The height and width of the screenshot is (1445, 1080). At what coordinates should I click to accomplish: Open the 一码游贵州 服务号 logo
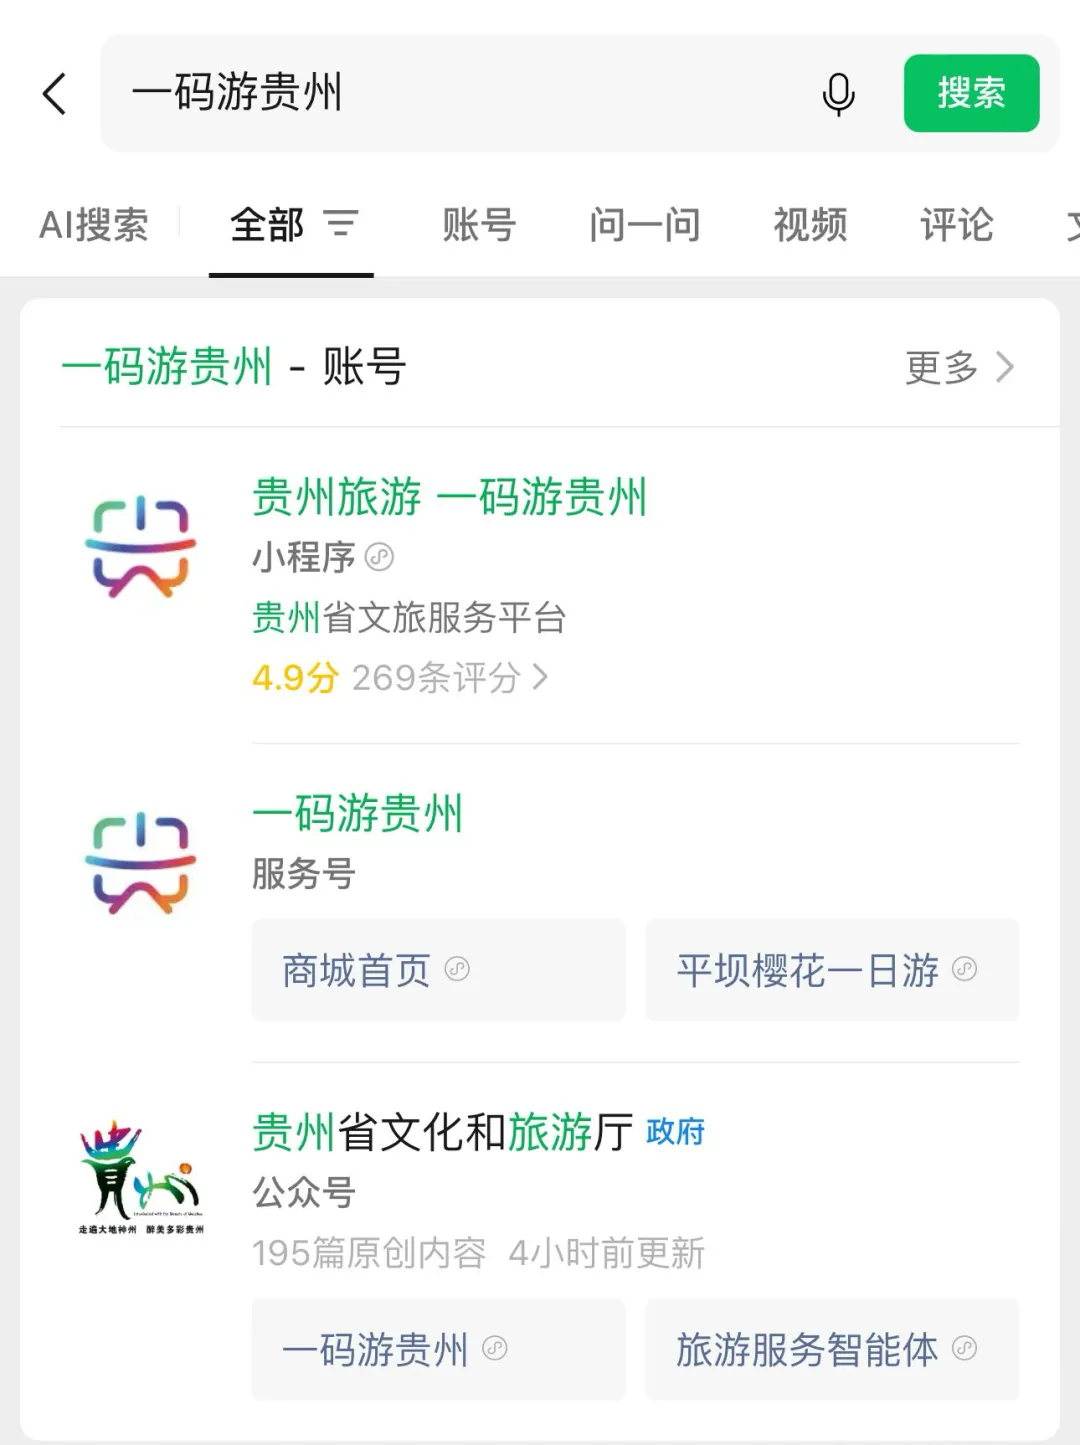click(141, 863)
